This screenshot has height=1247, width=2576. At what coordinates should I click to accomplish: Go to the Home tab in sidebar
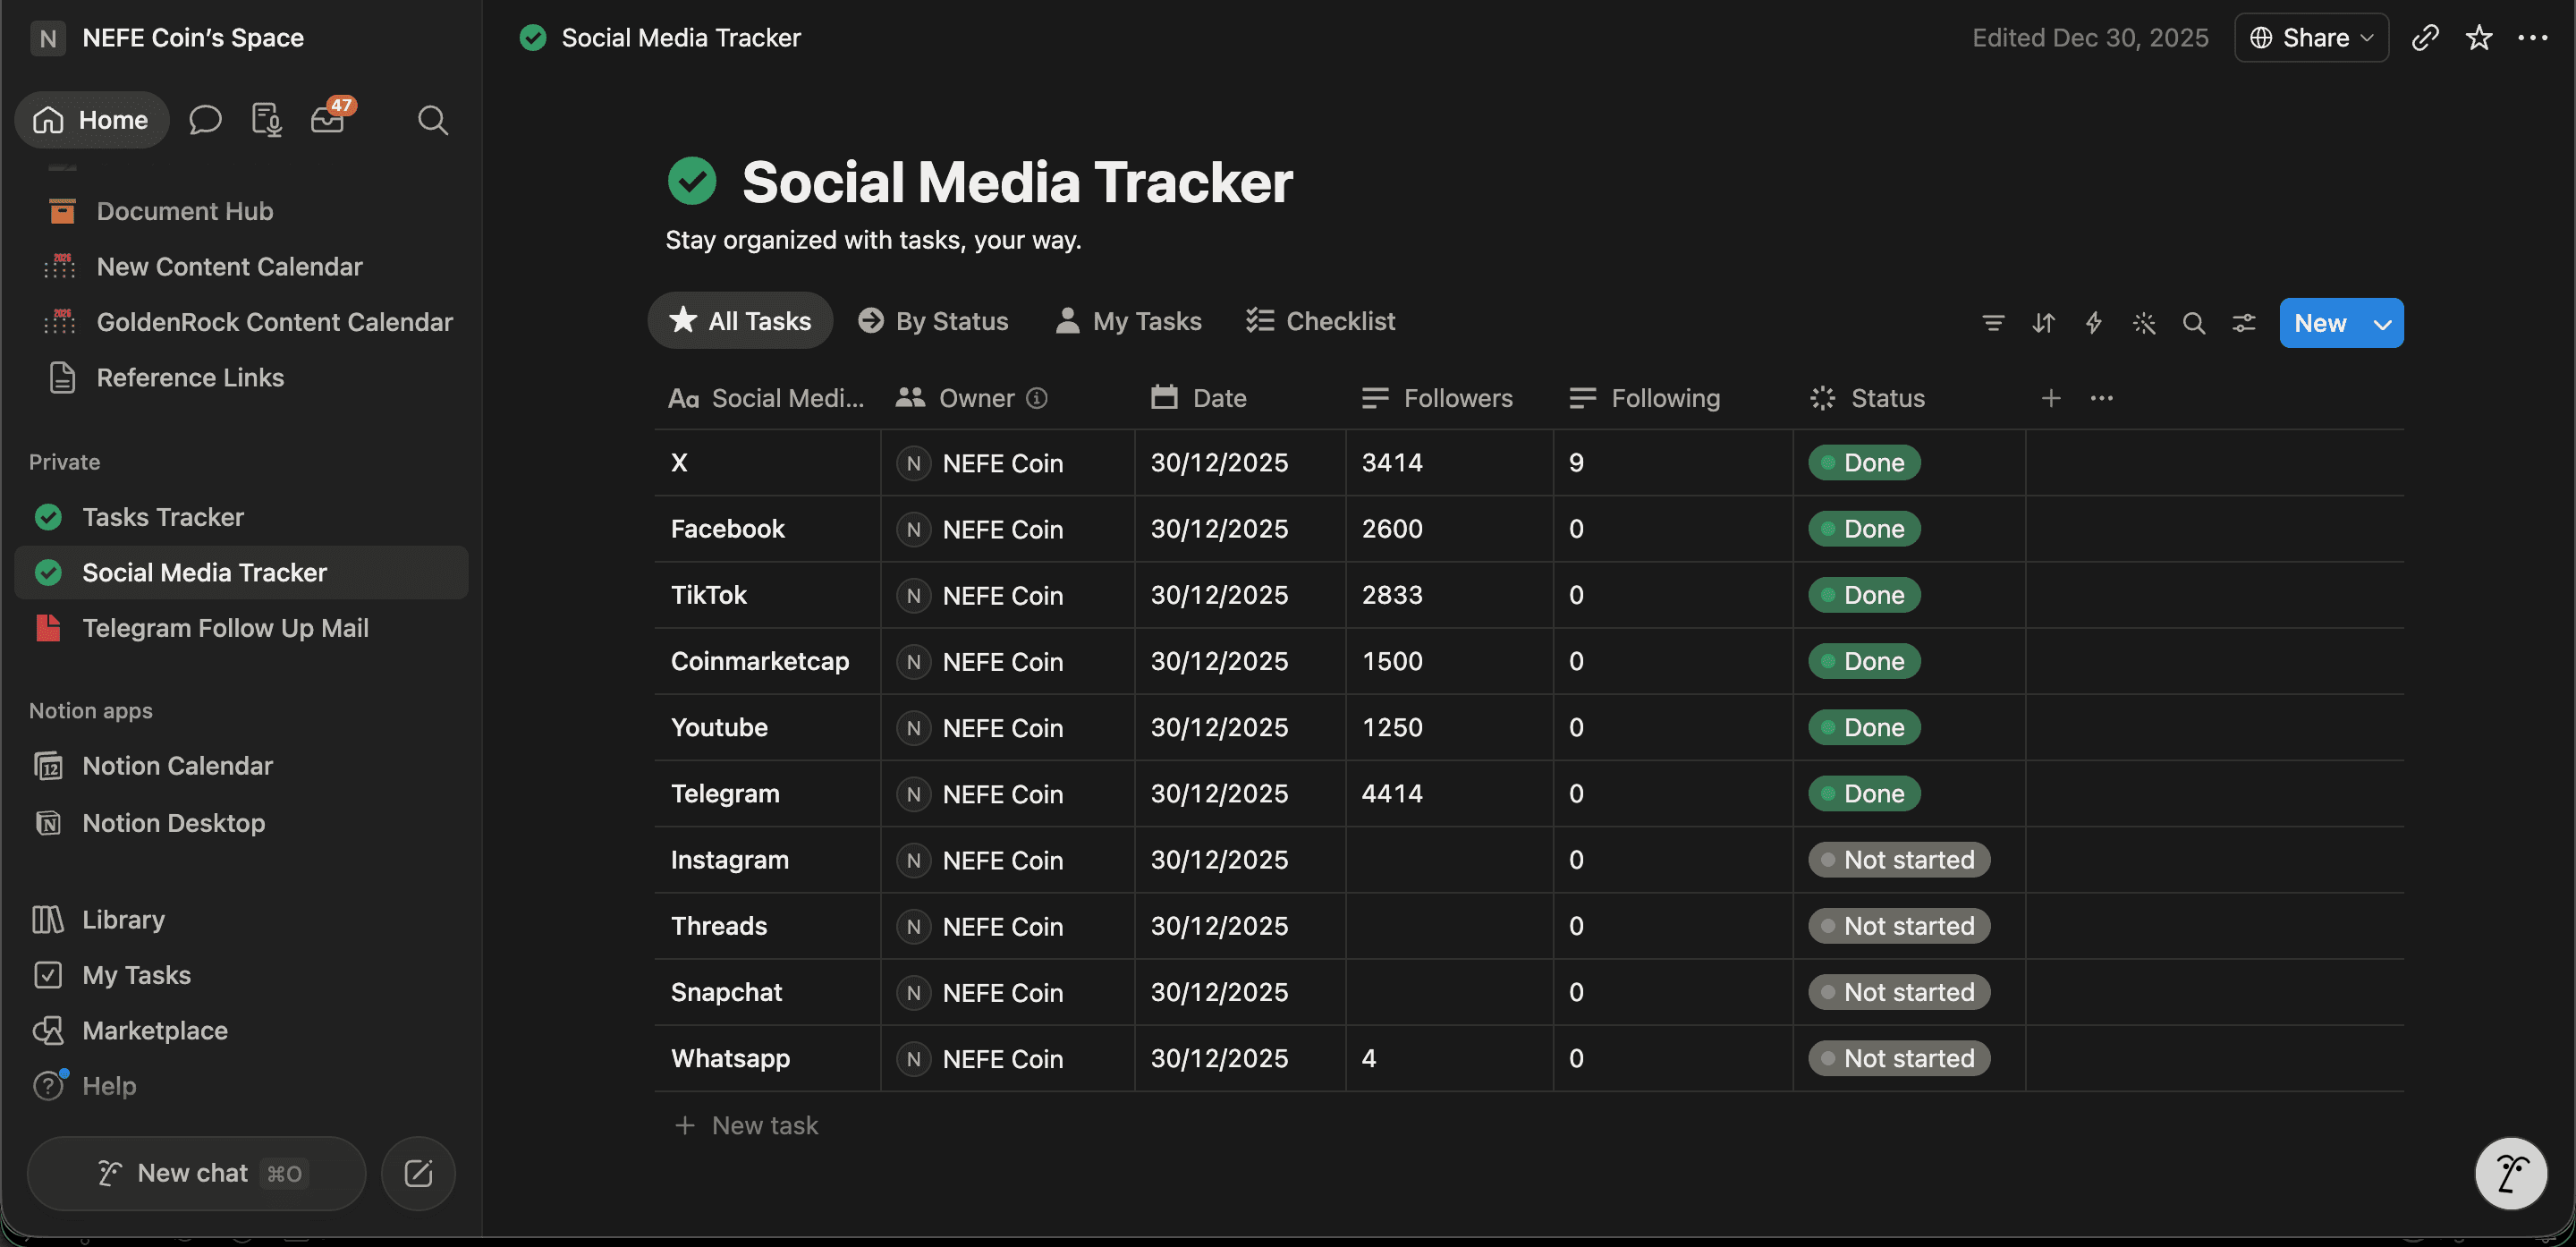(91, 120)
